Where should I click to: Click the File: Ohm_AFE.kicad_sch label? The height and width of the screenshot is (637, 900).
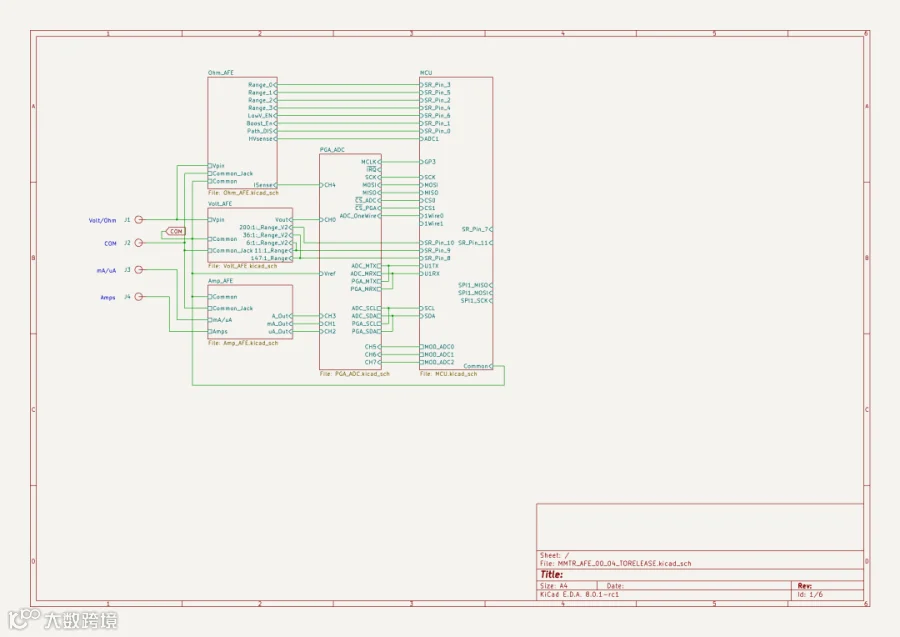click(x=243, y=193)
